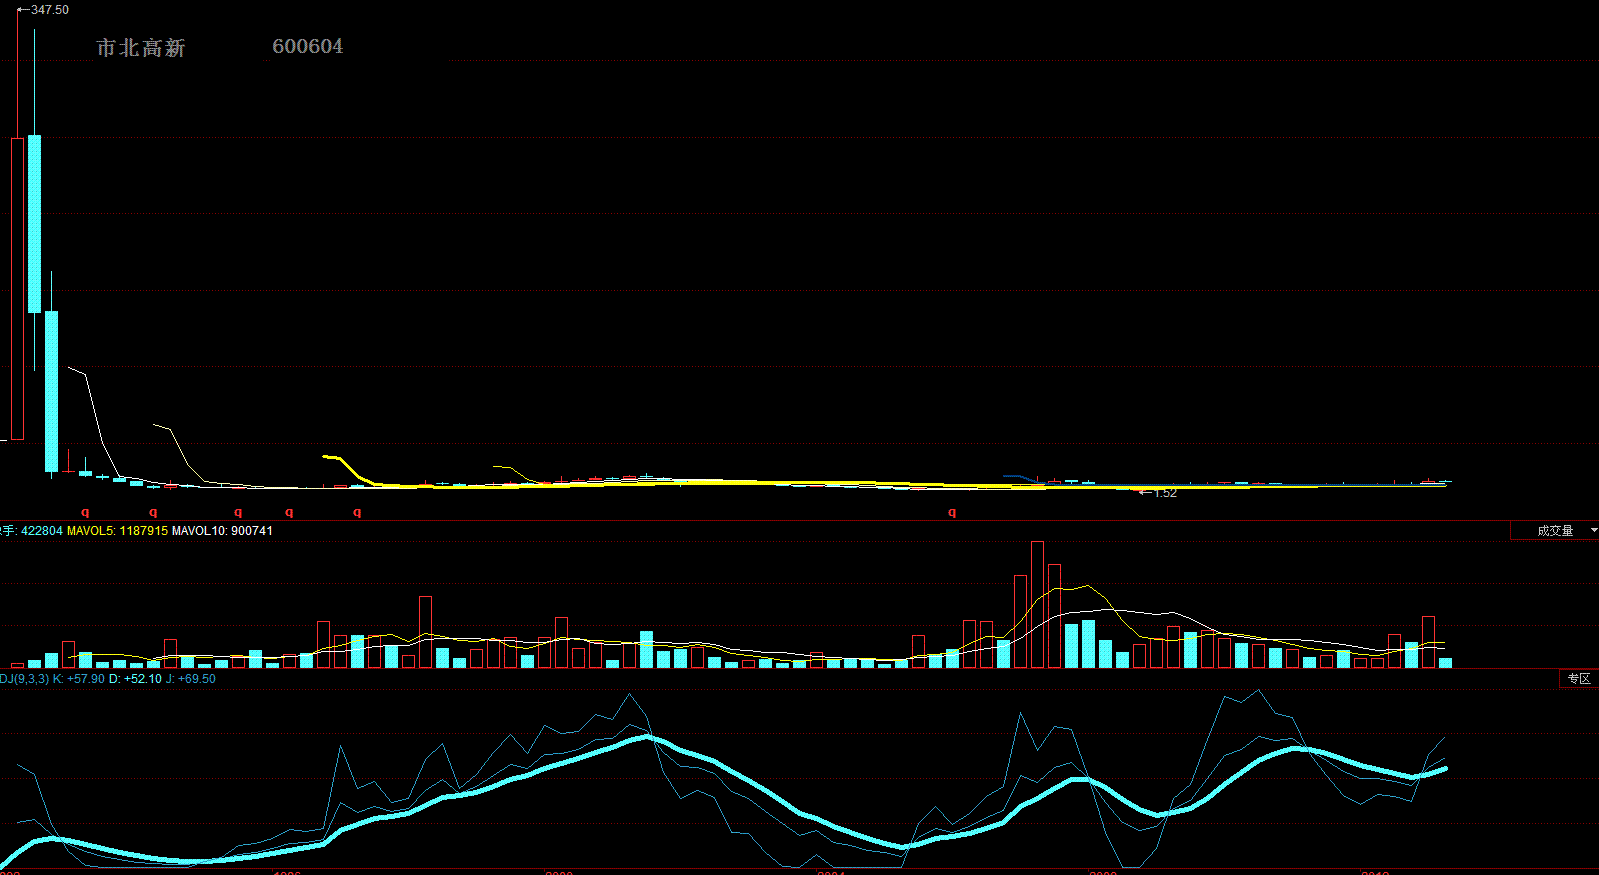The width and height of the screenshot is (1599, 875).
Task: Click the last red q marker
Action: 952,512
